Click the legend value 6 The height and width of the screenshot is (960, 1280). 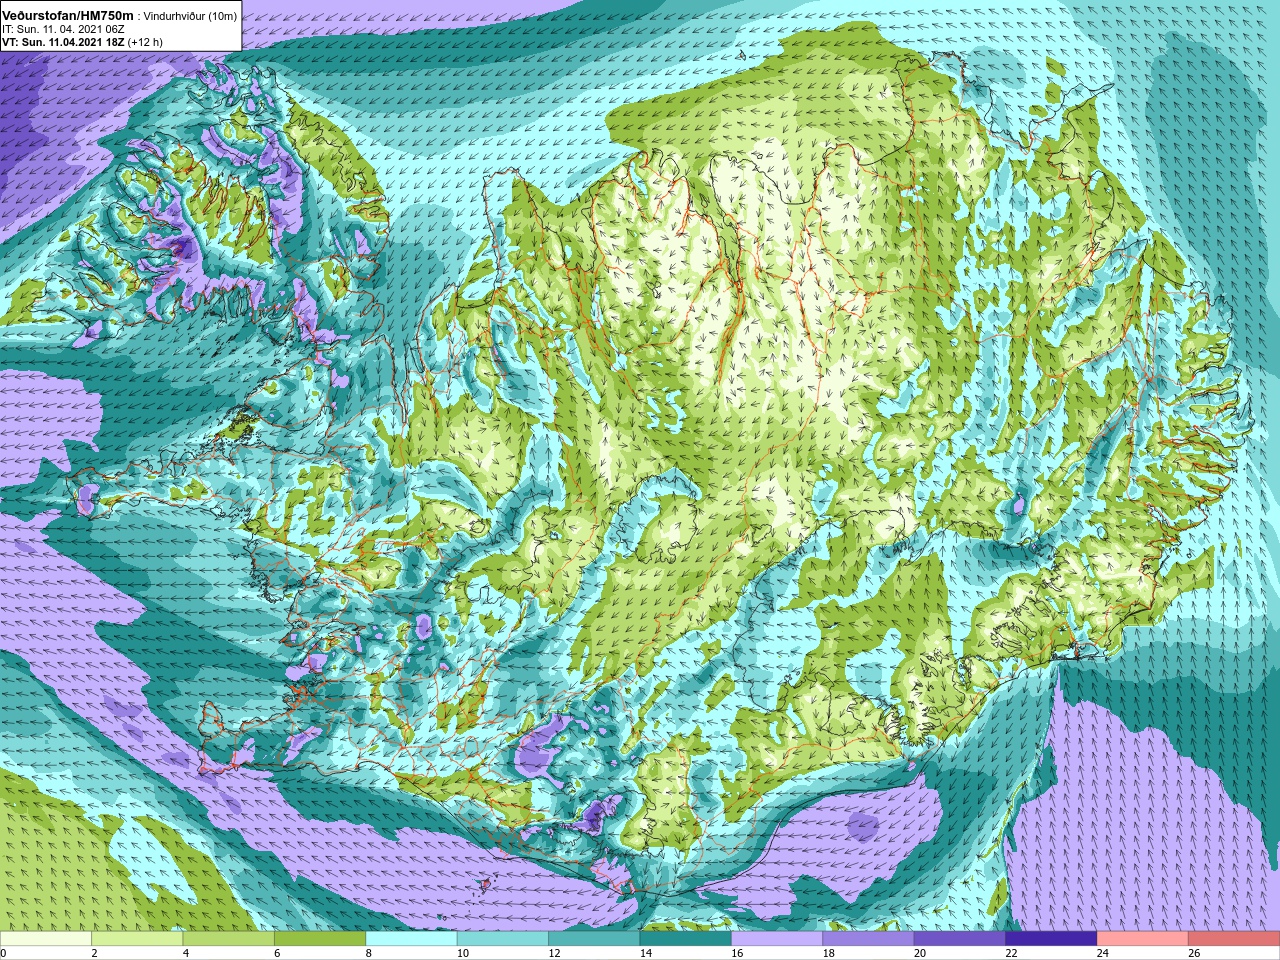point(277,953)
